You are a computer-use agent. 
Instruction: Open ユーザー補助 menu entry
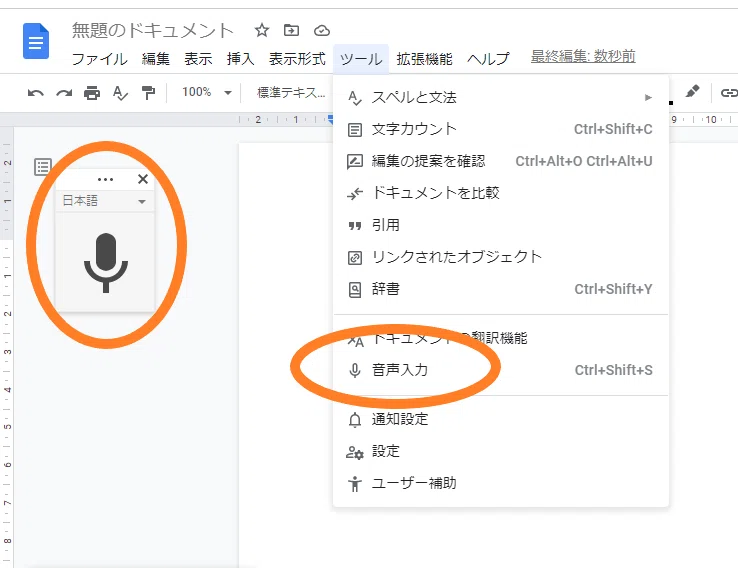(501, 483)
